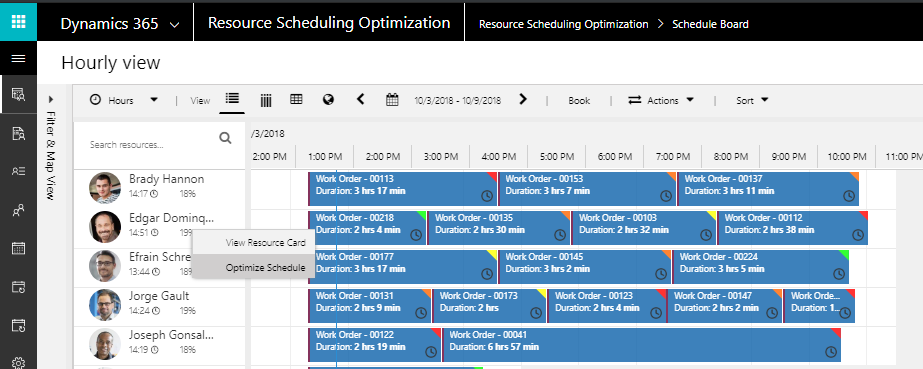The width and height of the screenshot is (923, 369).
Task: Open the Actions dropdown menu
Action: pyautogui.click(x=661, y=100)
